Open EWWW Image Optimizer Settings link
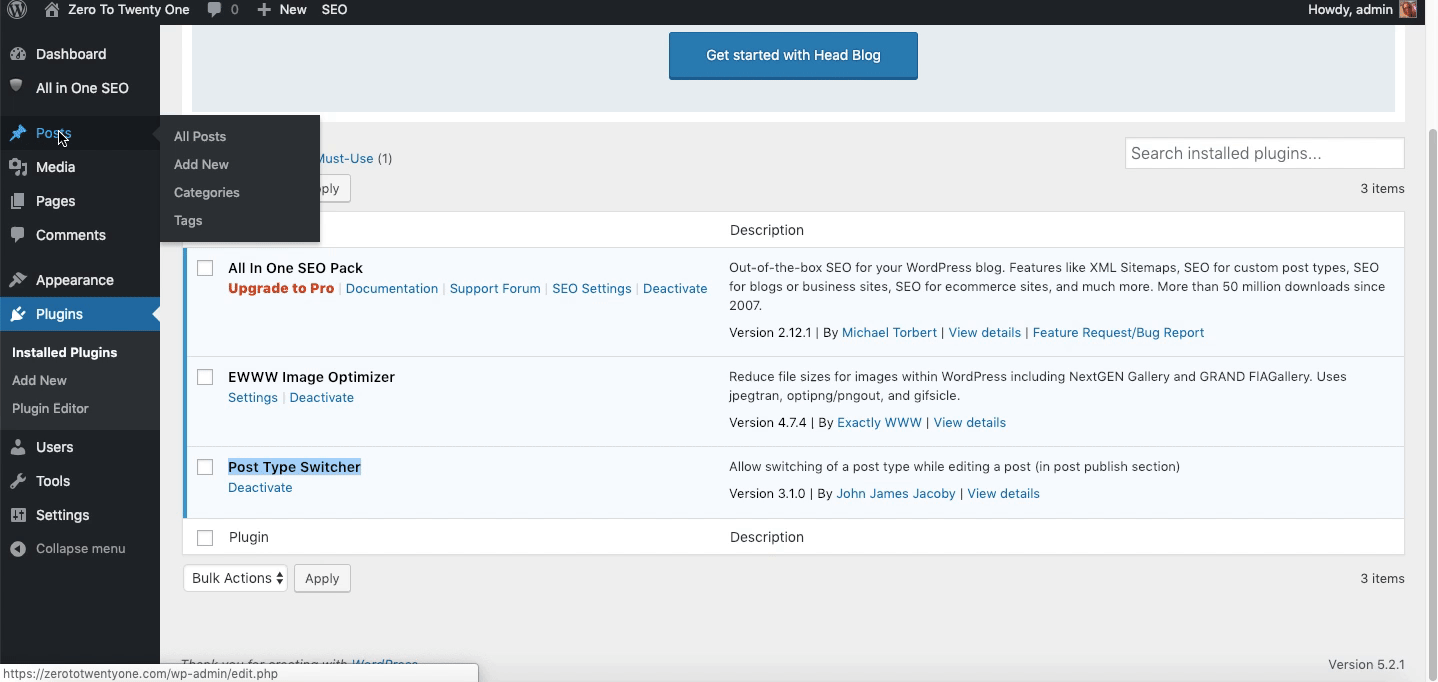The width and height of the screenshot is (1438, 682). click(x=253, y=397)
